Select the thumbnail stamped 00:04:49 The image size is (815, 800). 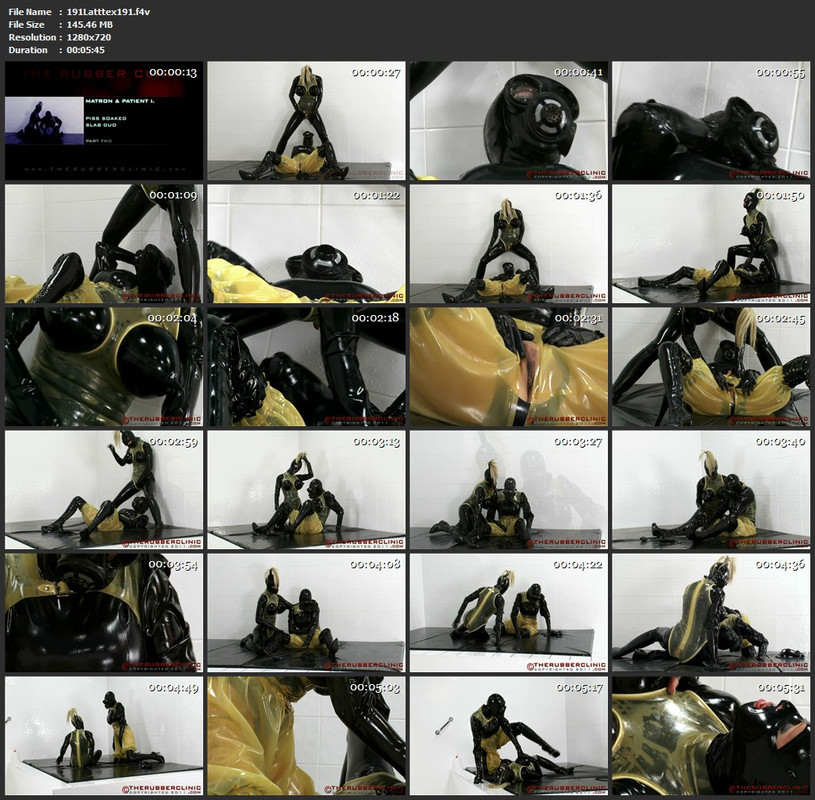point(104,736)
